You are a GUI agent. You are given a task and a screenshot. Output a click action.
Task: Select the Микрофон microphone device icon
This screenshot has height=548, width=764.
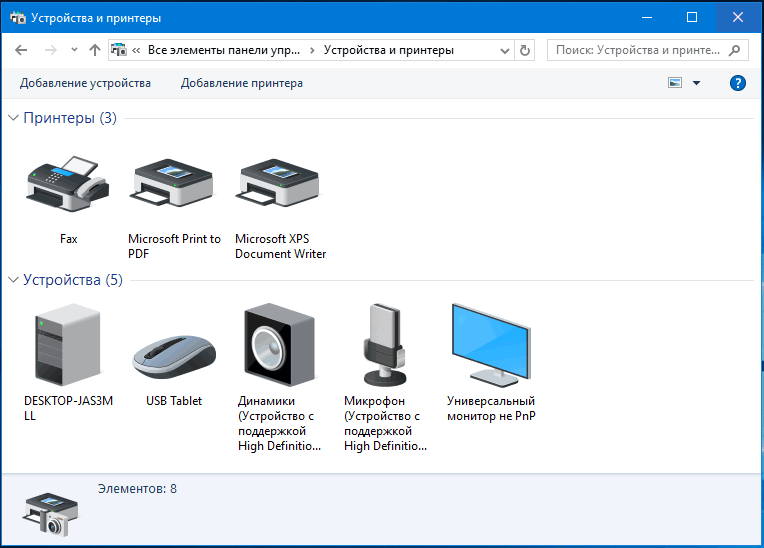click(385, 345)
